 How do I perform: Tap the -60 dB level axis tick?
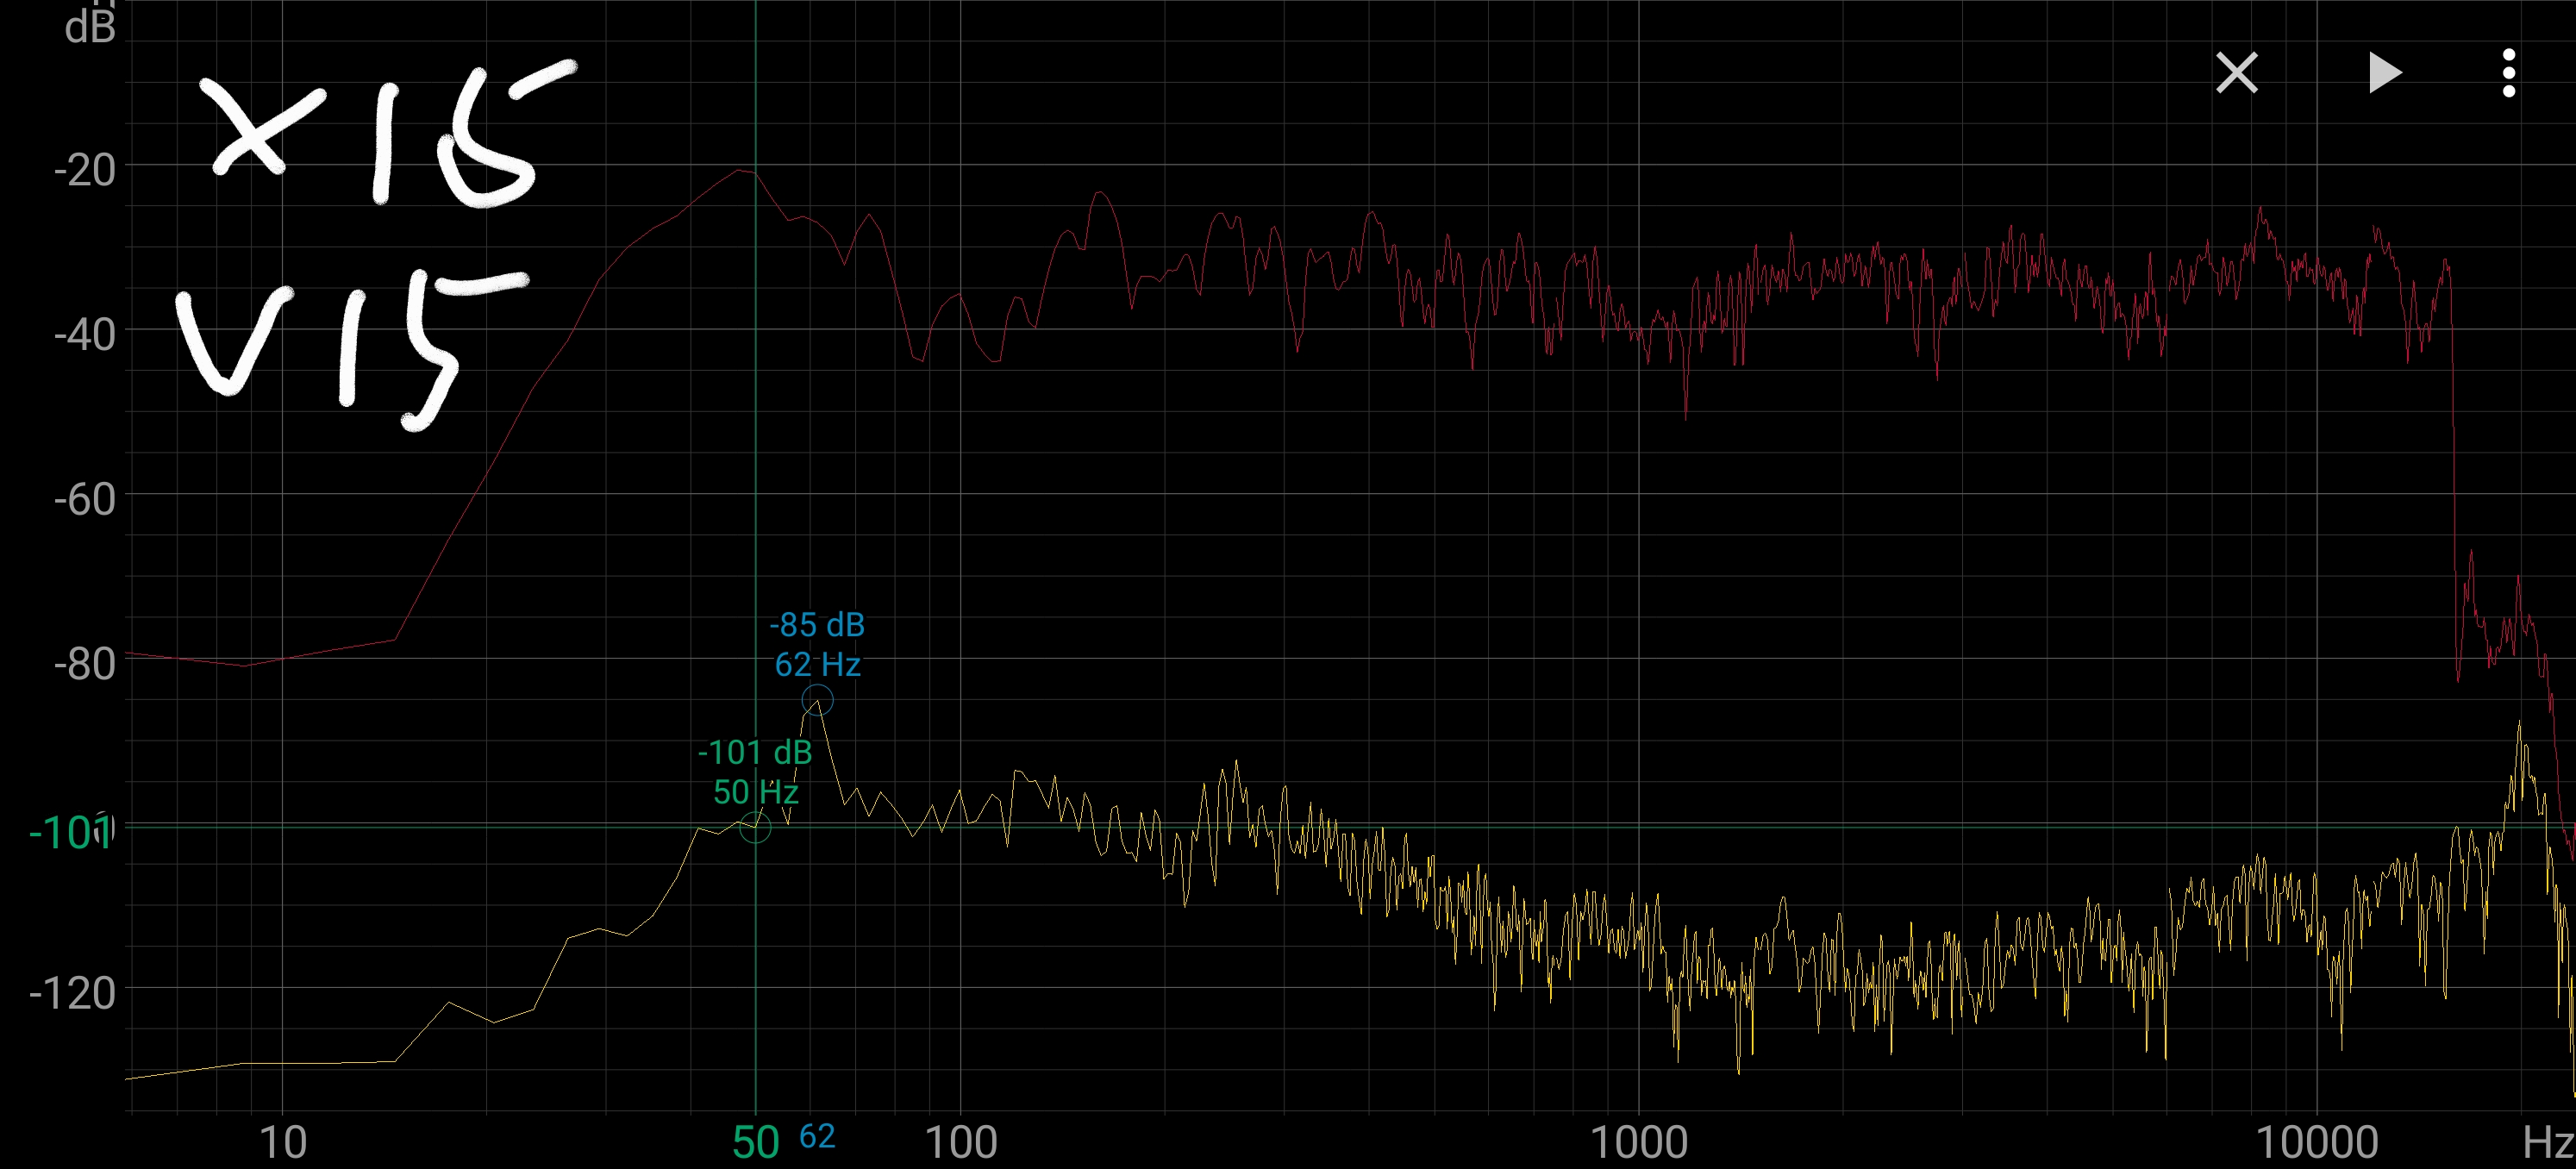tap(85, 499)
